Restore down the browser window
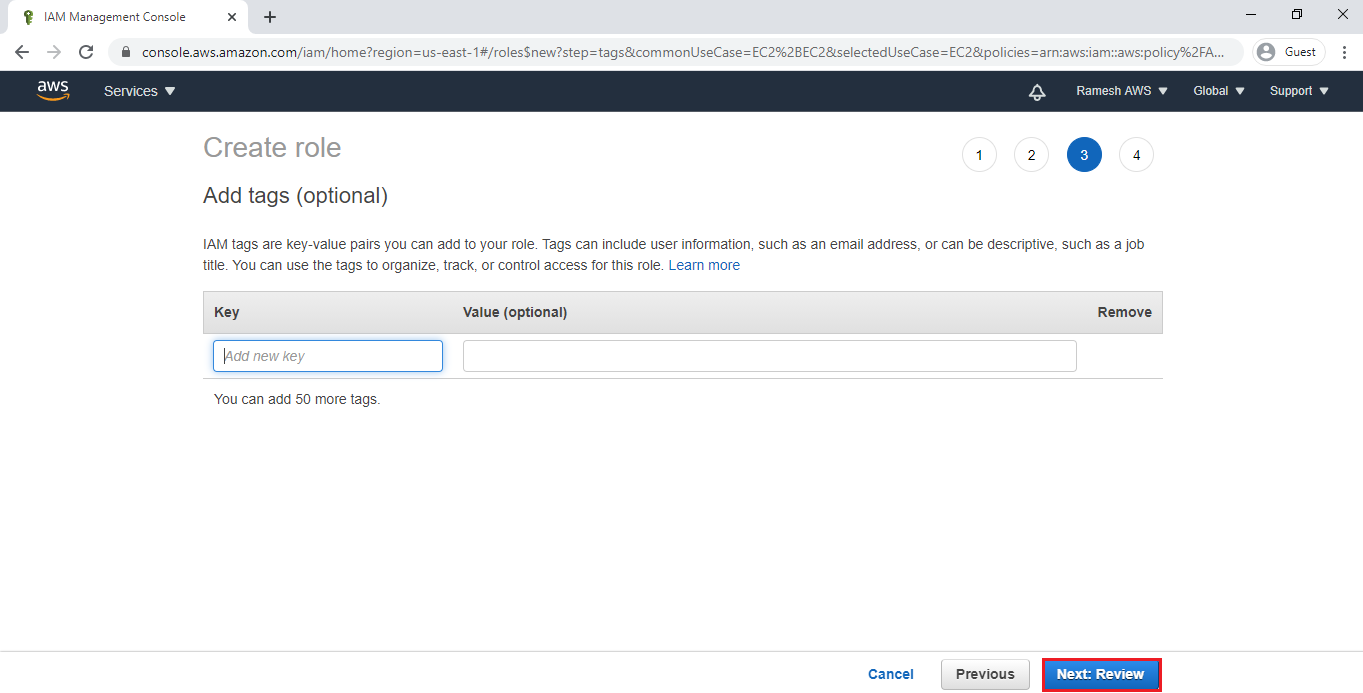Image resolution: width=1363 pixels, height=693 pixels. click(x=1297, y=14)
